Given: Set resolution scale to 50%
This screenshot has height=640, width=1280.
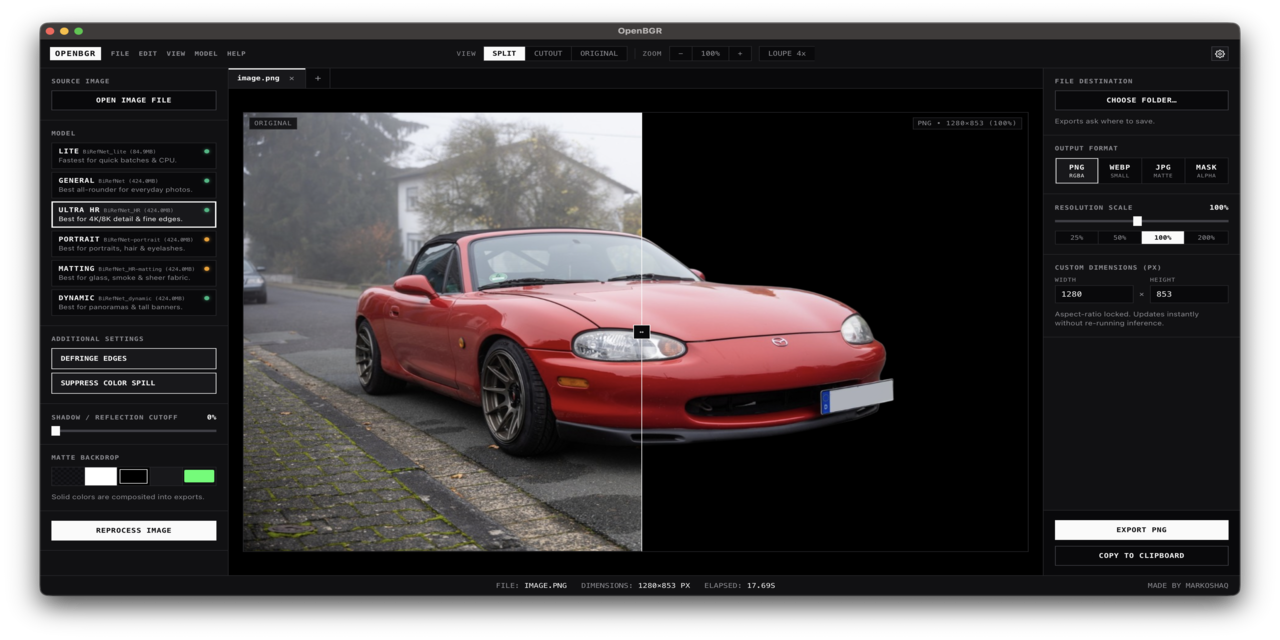Looking at the screenshot, I should tap(1120, 238).
